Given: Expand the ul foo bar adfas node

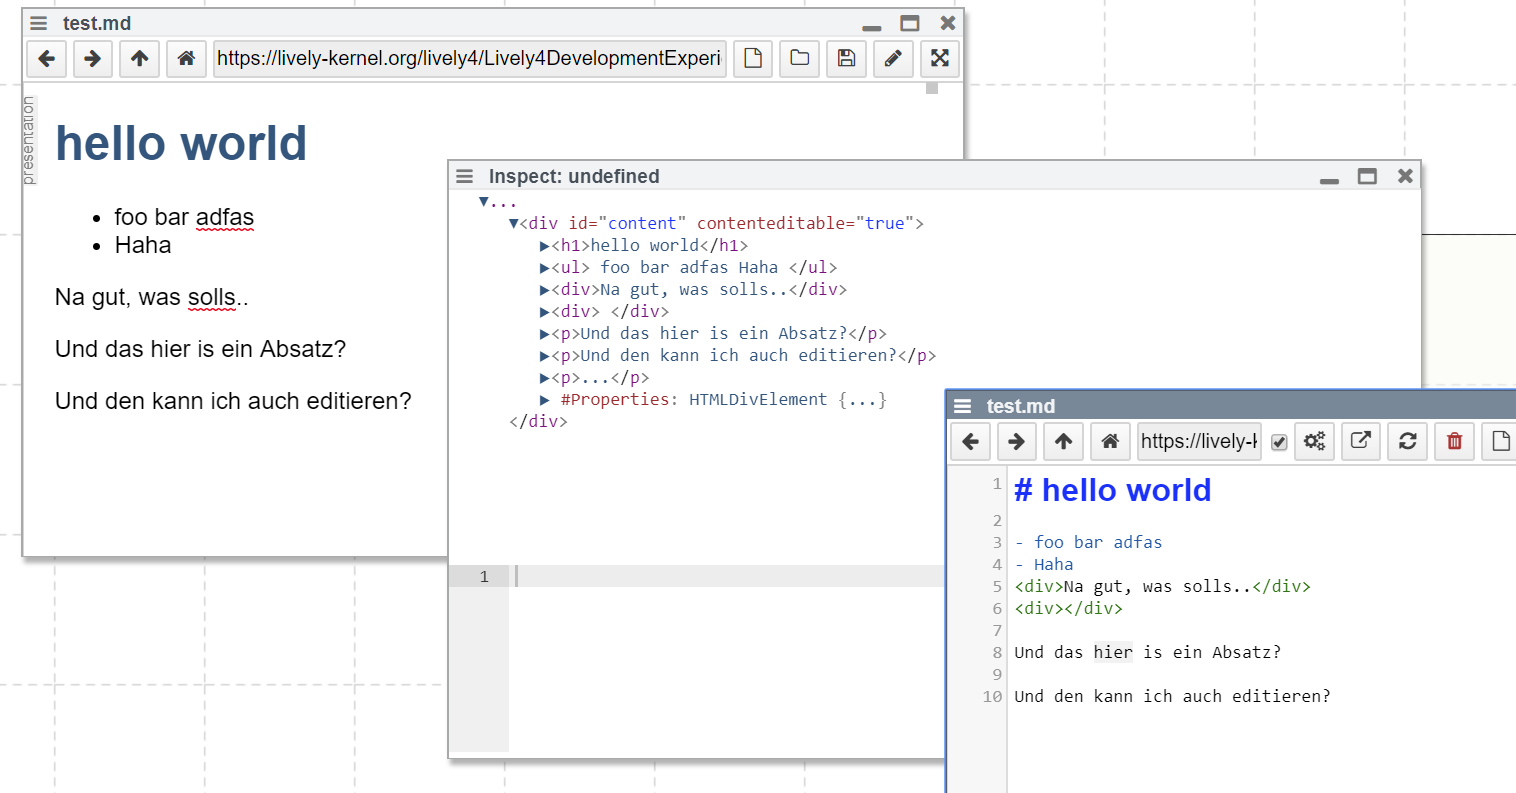Looking at the screenshot, I should 545,268.
